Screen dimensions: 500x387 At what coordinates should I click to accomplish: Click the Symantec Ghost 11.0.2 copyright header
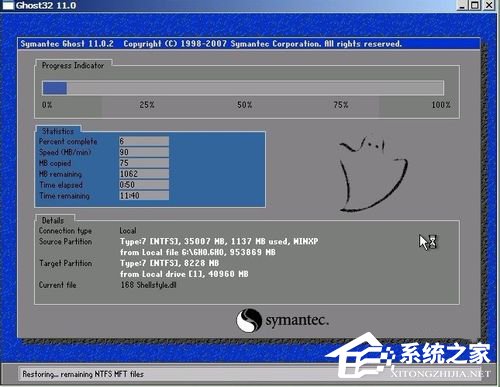click(211, 44)
